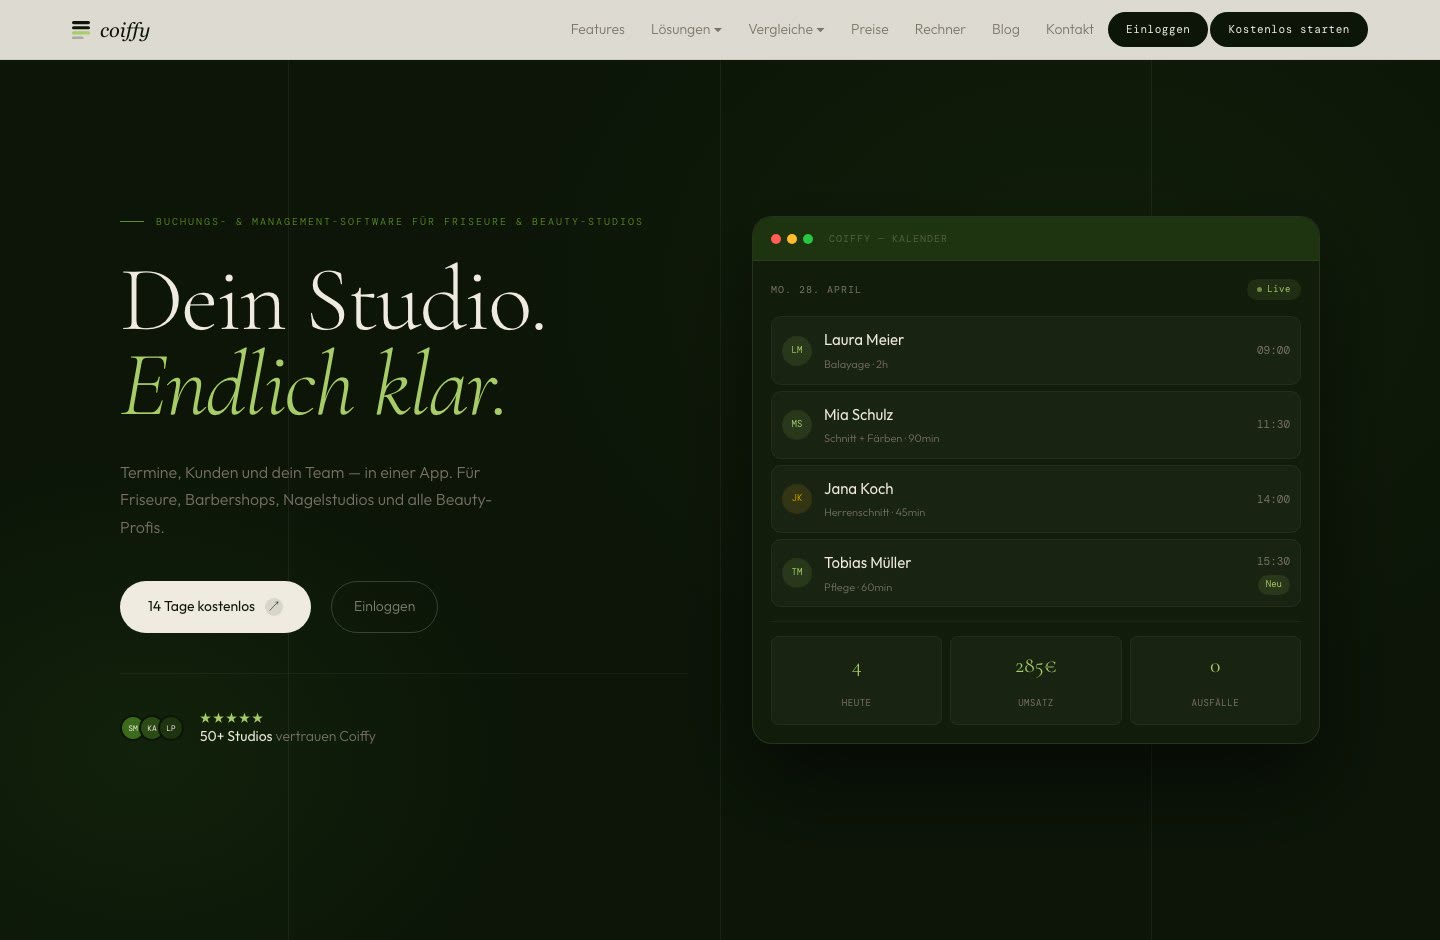Click the Mo. 28. April date label
This screenshot has height=940, width=1440.
coord(816,290)
